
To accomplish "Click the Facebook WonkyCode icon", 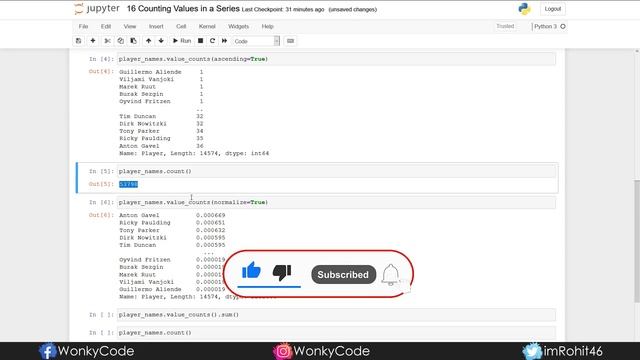I will (x=47, y=351).
